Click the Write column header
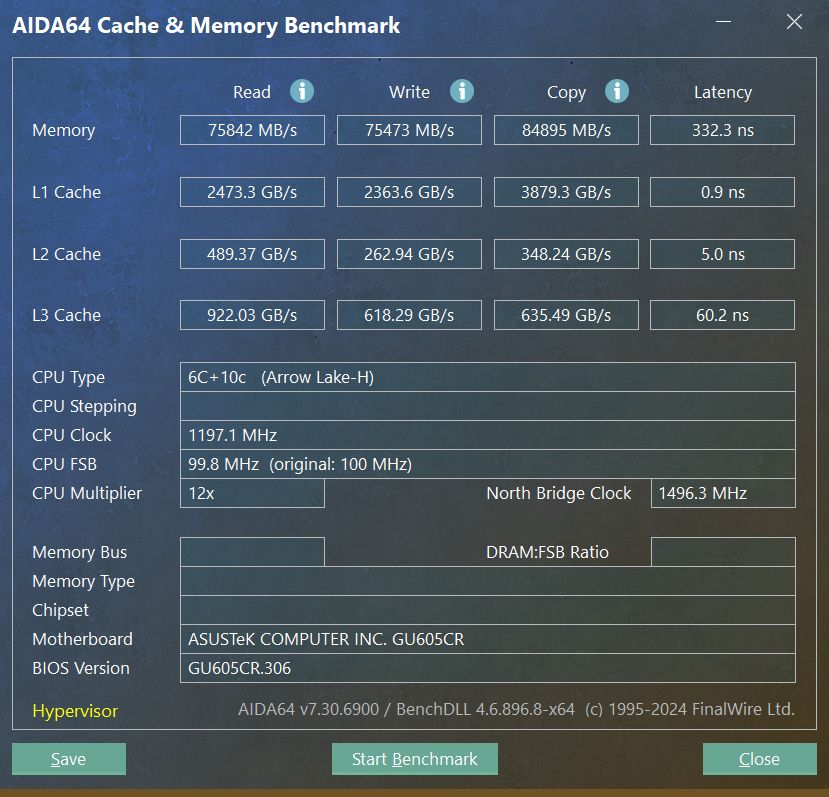 click(409, 92)
